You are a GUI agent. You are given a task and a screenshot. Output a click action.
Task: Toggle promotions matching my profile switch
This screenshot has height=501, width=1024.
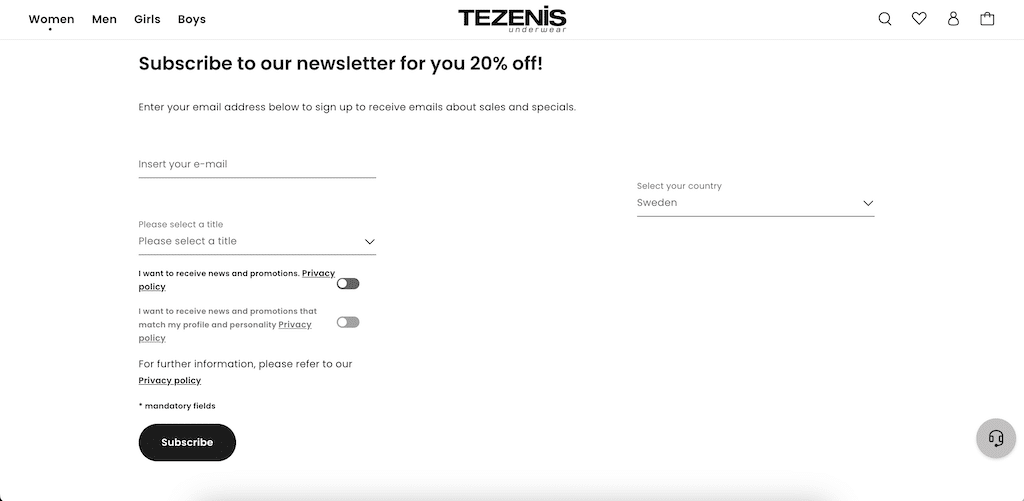click(x=347, y=322)
